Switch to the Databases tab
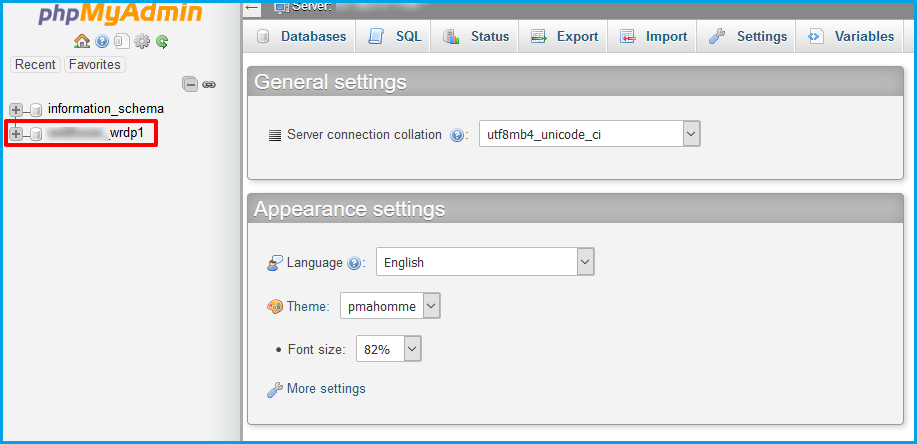The image size is (917, 444). pos(301,37)
